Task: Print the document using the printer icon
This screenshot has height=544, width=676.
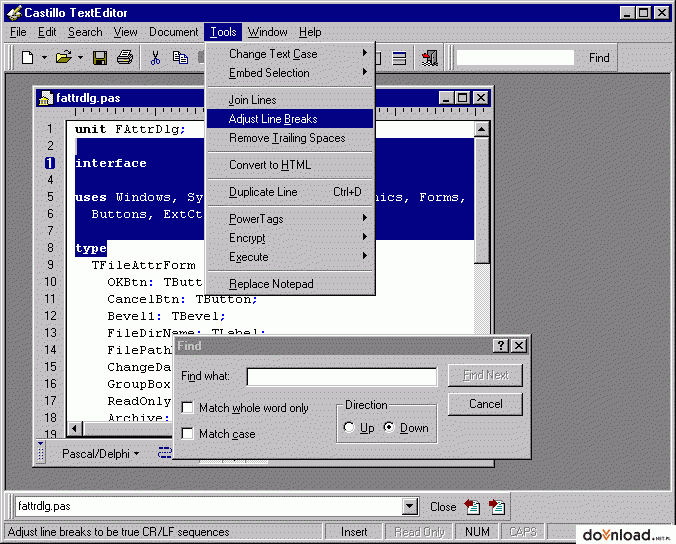Action: tap(125, 57)
